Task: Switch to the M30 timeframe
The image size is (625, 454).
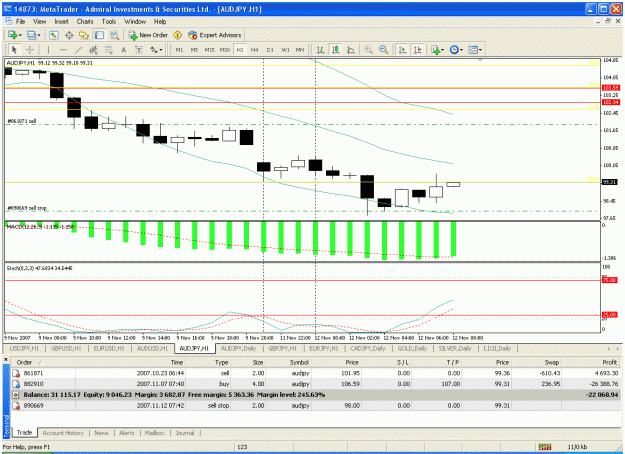Action: (x=224, y=50)
